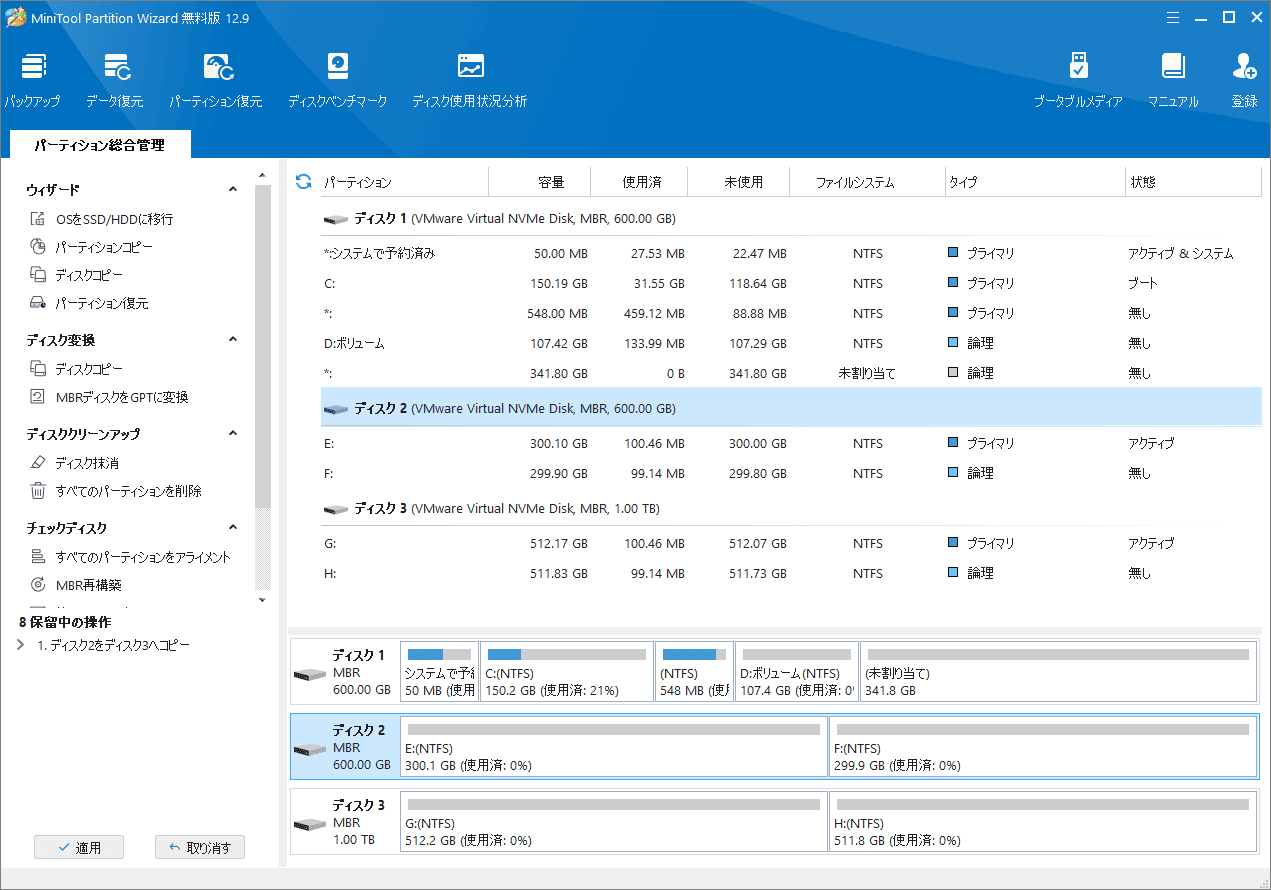Refresh the partition list

coord(304,182)
